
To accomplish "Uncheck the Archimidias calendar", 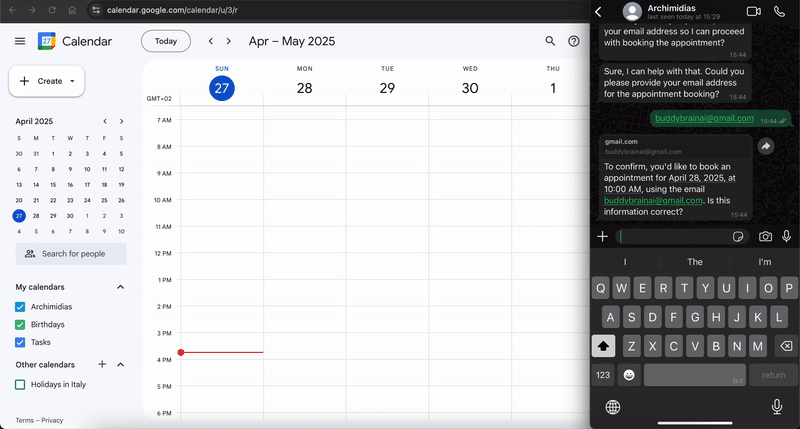I will (x=20, y=307).
